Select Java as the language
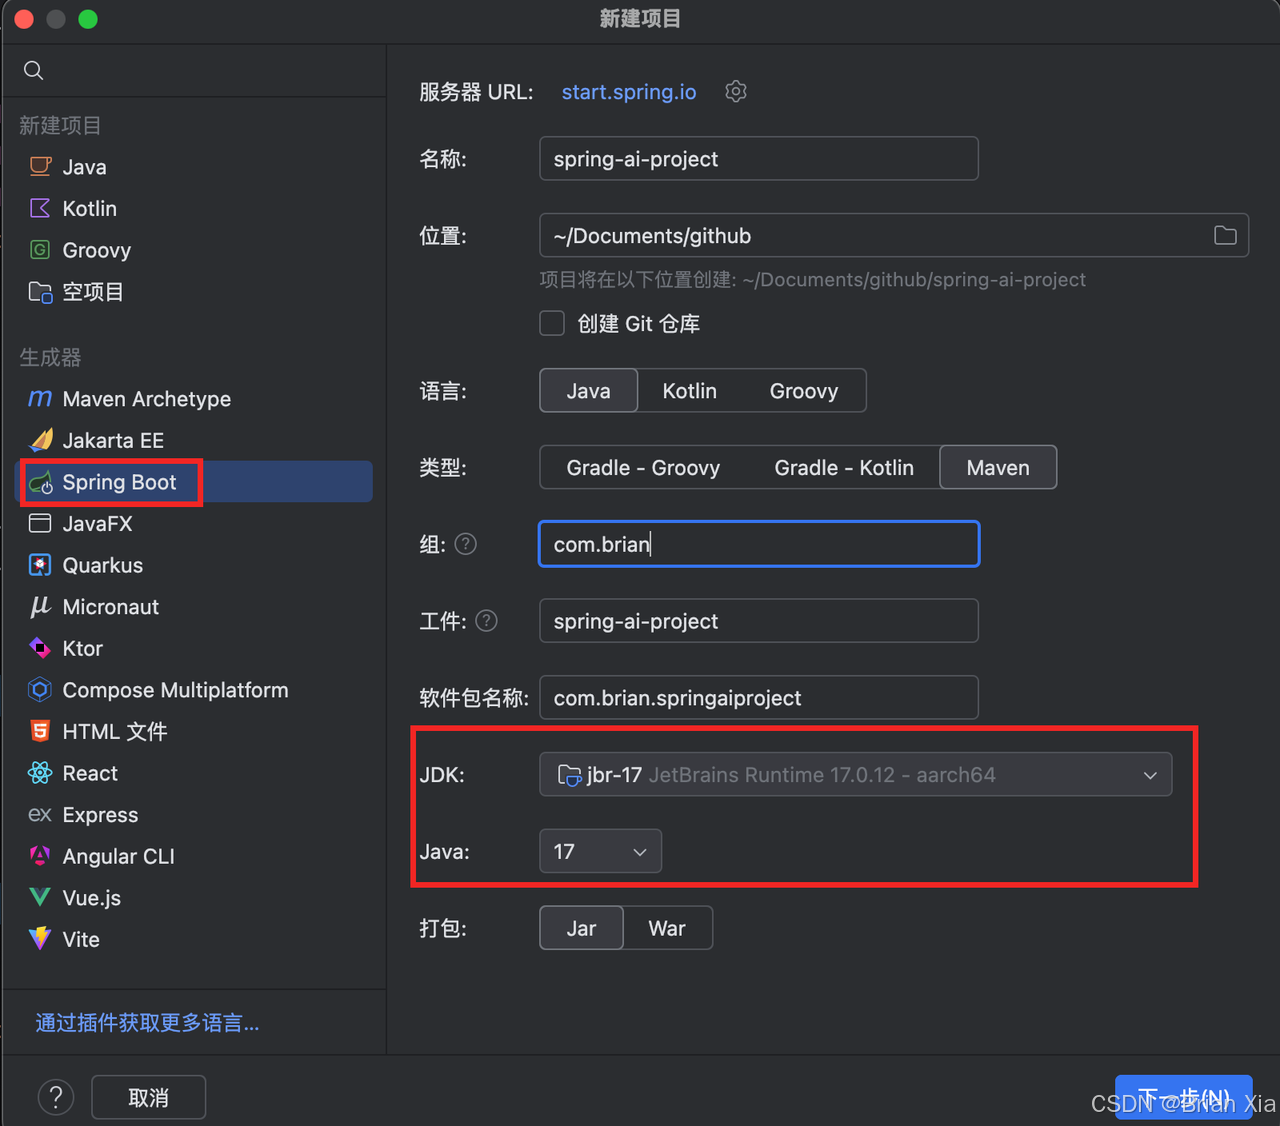Screen dimensions: 1280x1126 (588, 391)
